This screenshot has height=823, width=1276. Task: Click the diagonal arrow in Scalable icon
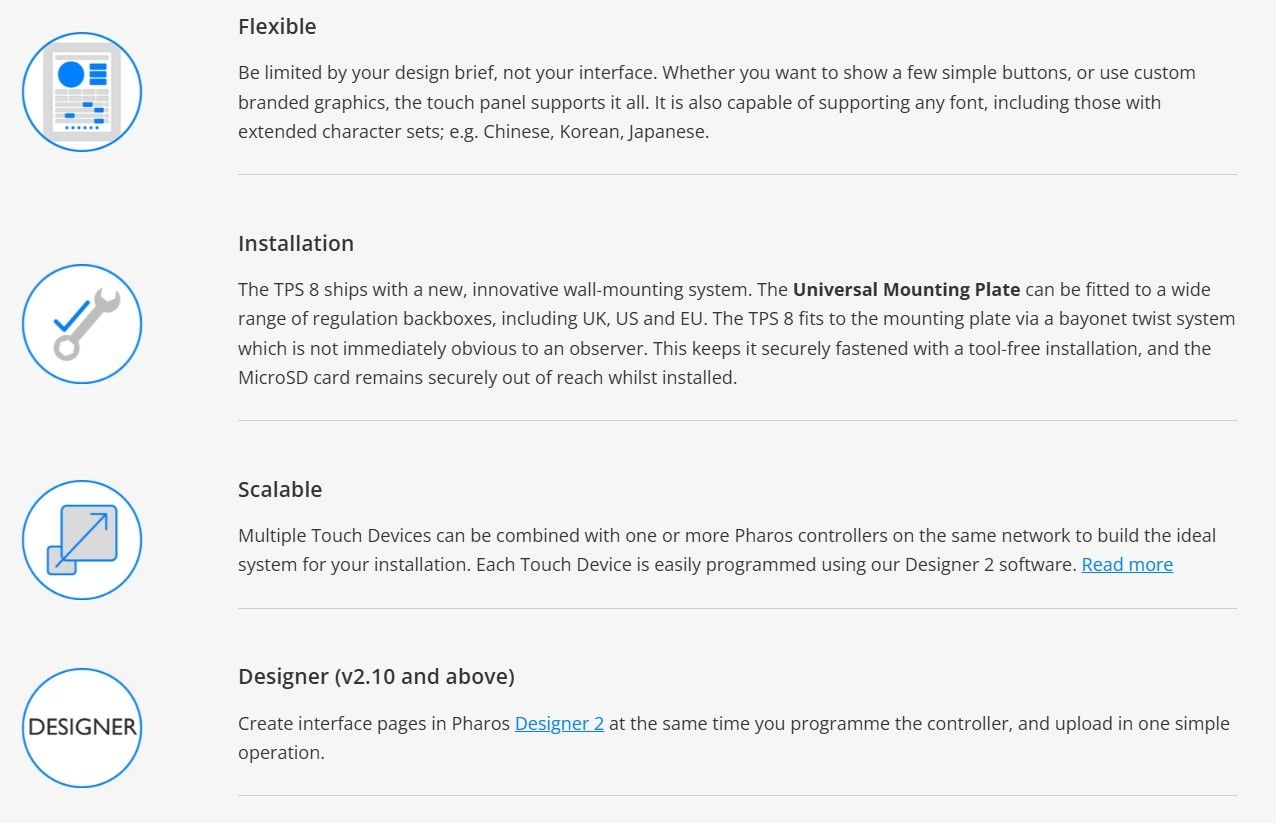click(86, 537)
